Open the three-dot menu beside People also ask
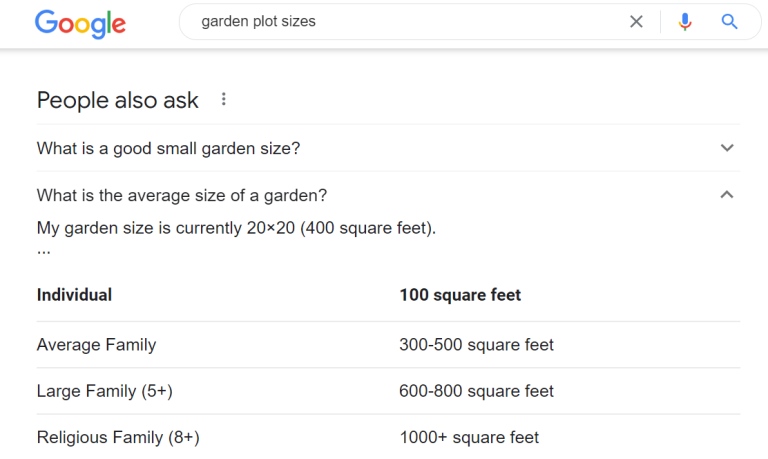This screenshot has height=459, width=768. click(x=224, y=99)
